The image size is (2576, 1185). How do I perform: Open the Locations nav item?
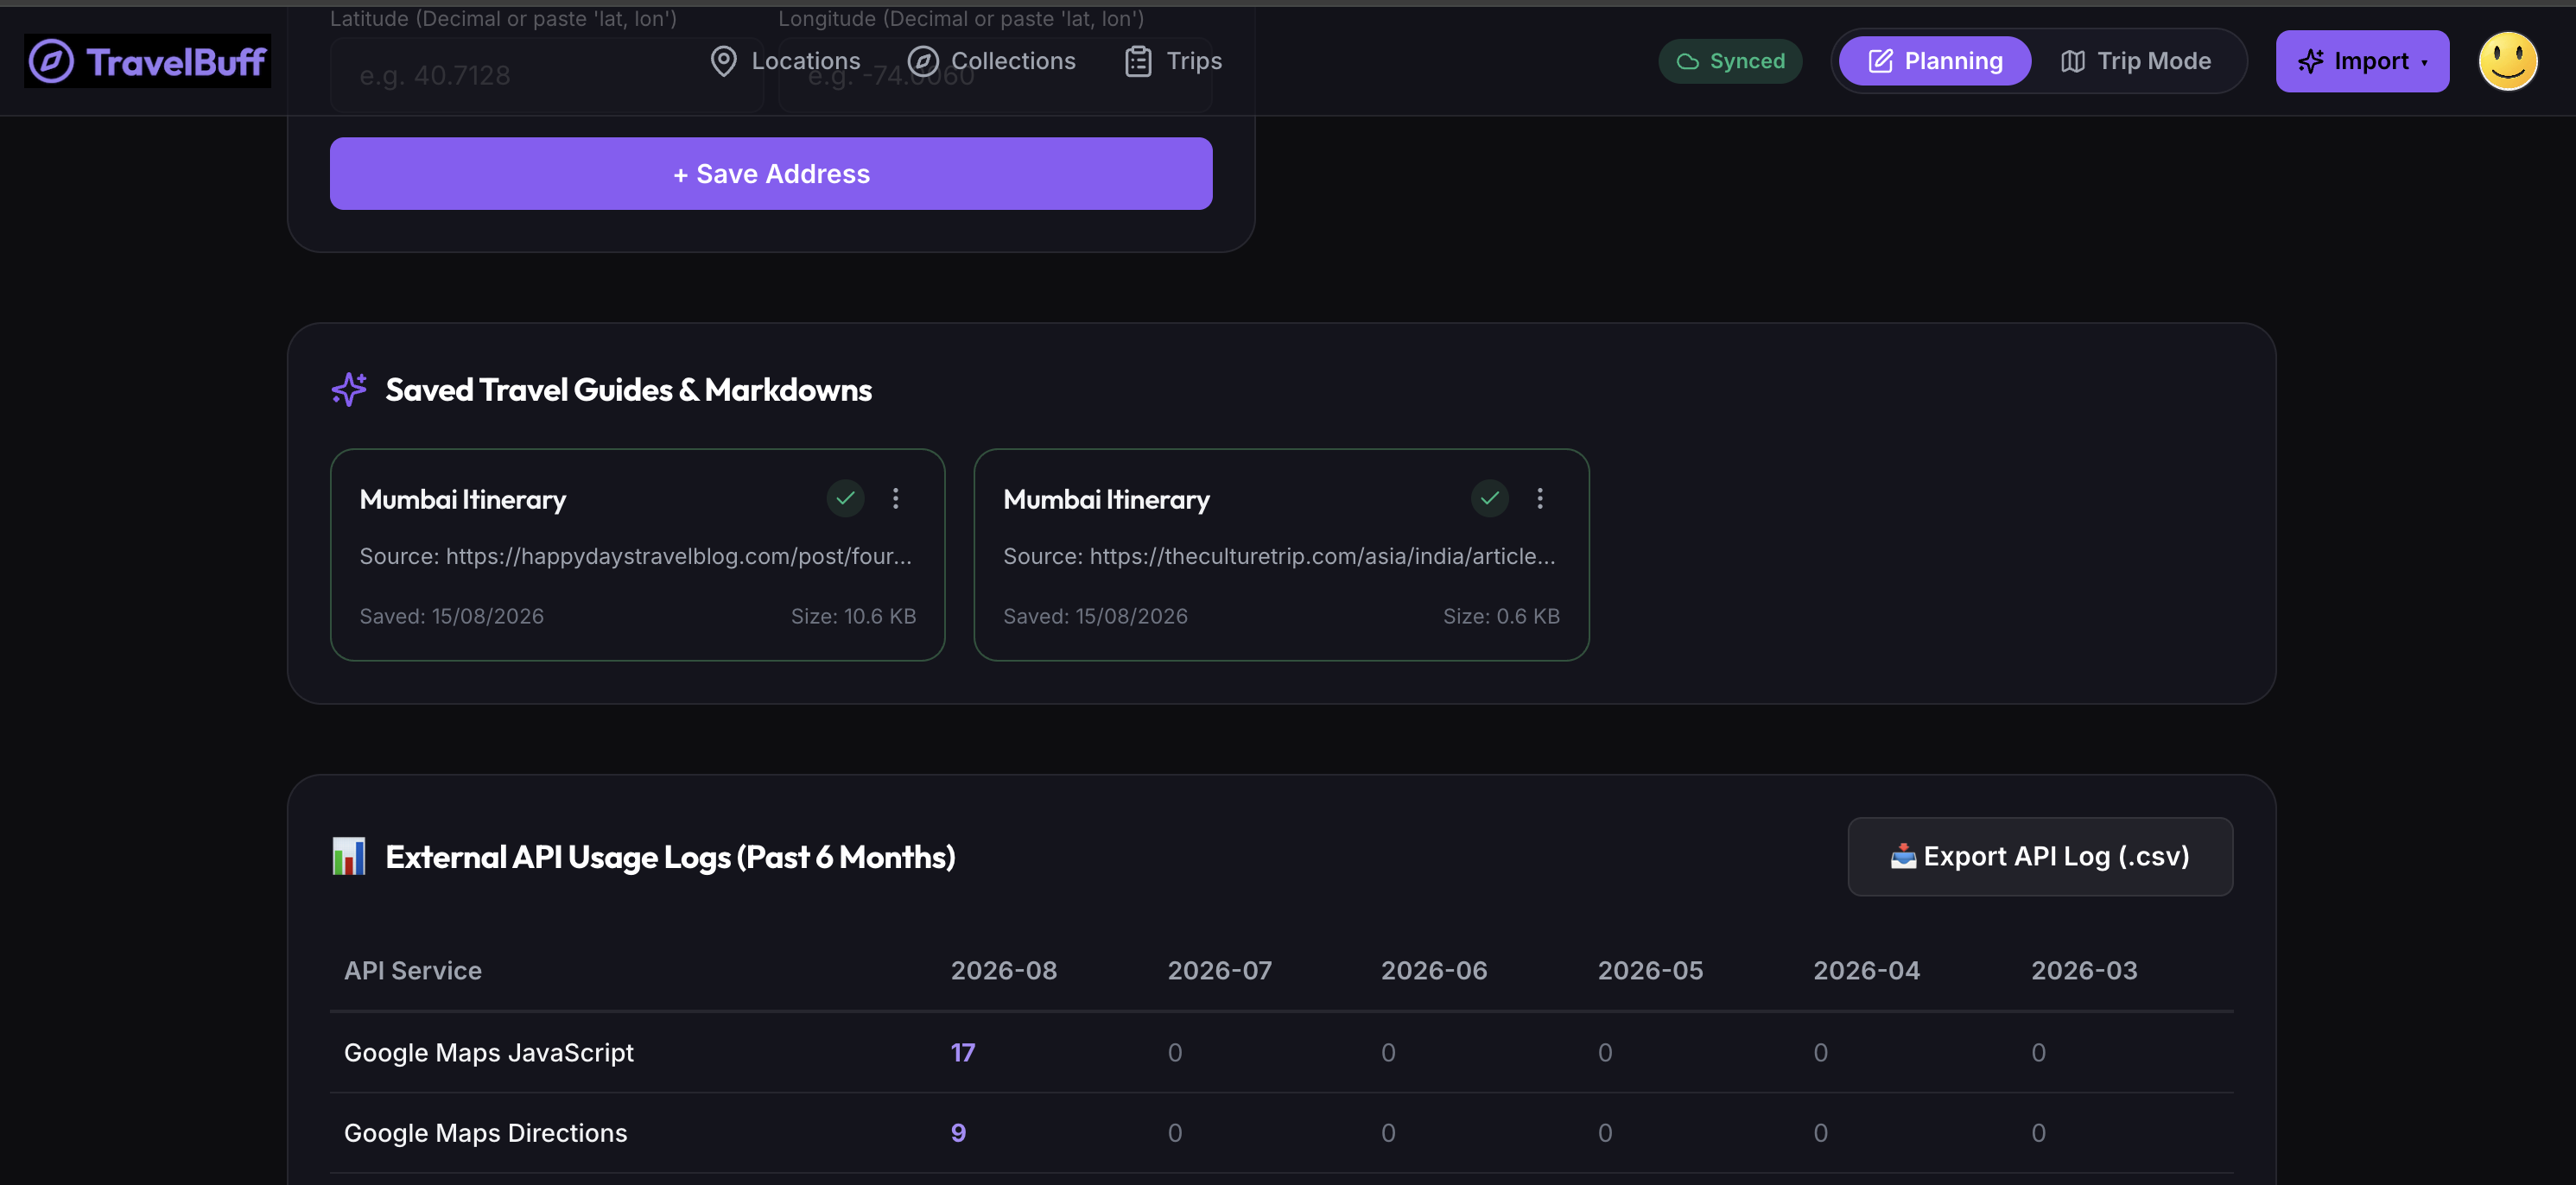pyautogui.click(x=785, y=61)
